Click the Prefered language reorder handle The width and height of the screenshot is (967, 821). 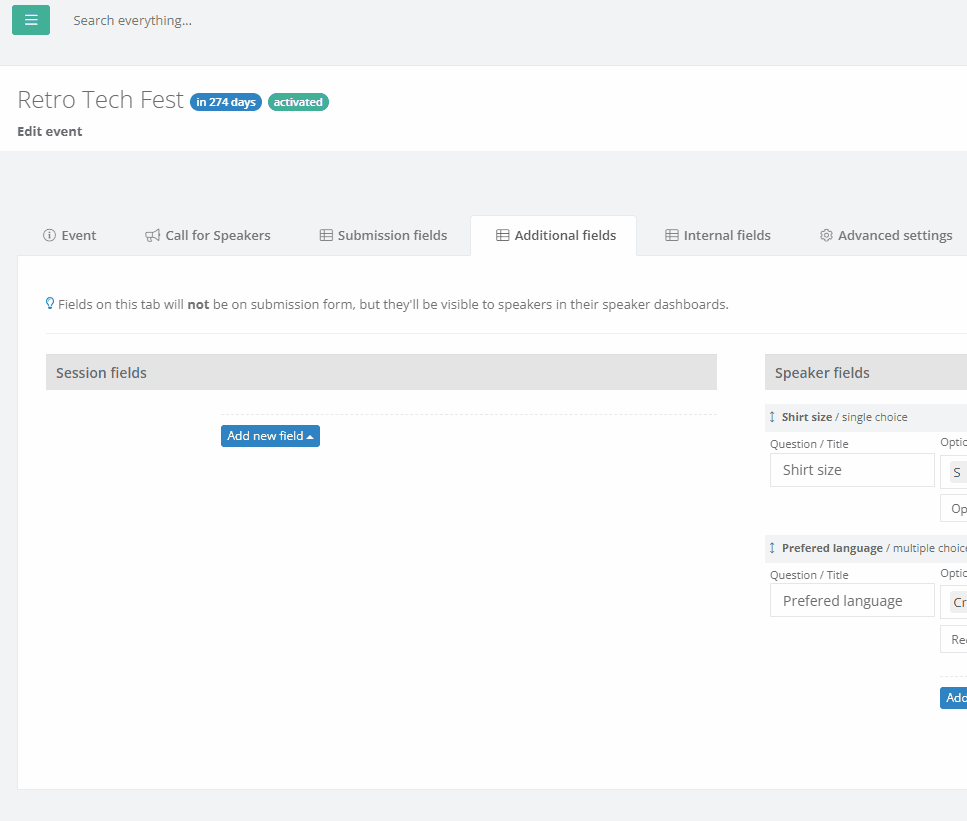tap(772, 548)
